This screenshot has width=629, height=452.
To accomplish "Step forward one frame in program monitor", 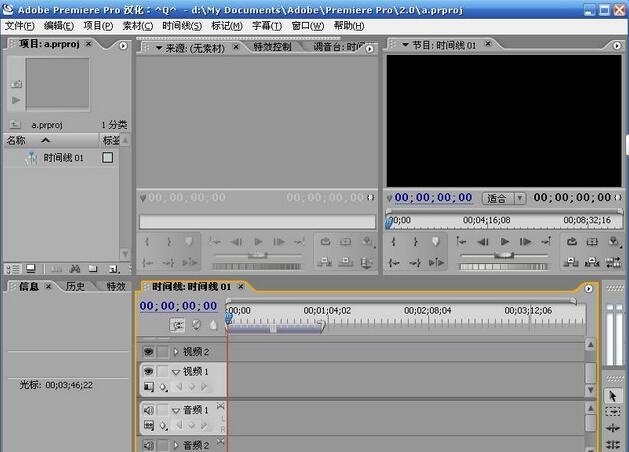I will pos(526,241).
